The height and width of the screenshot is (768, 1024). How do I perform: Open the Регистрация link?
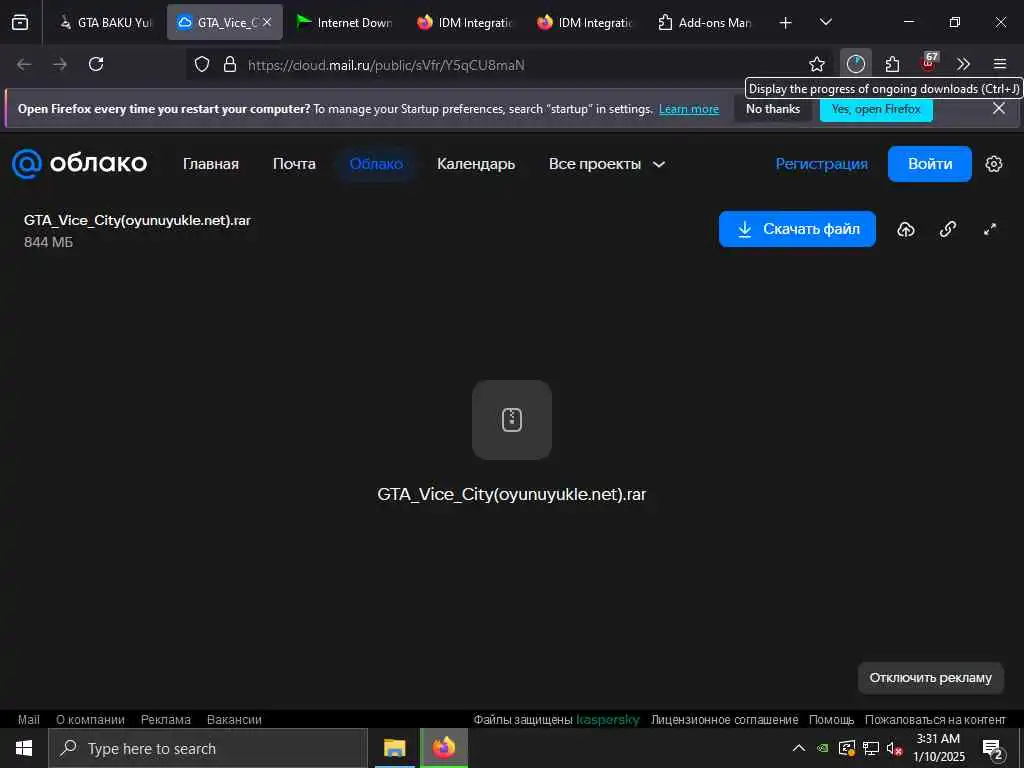[x=822, y=164]
